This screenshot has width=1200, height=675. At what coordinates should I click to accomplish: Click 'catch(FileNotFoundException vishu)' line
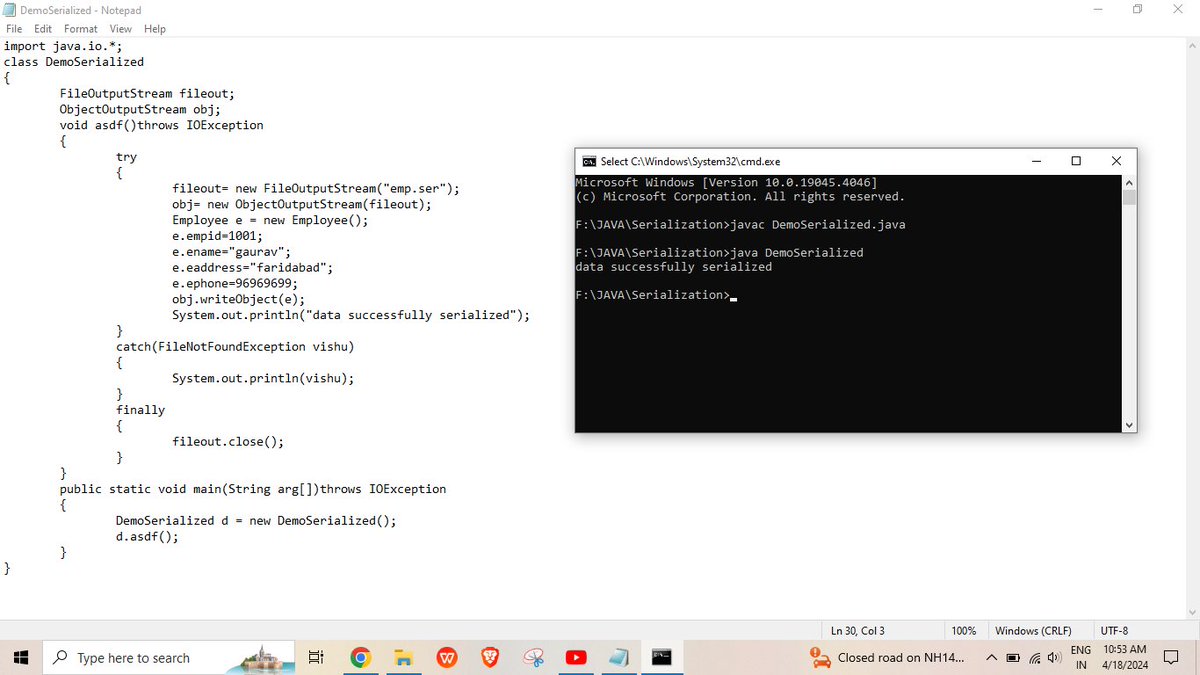coord(235,346)
